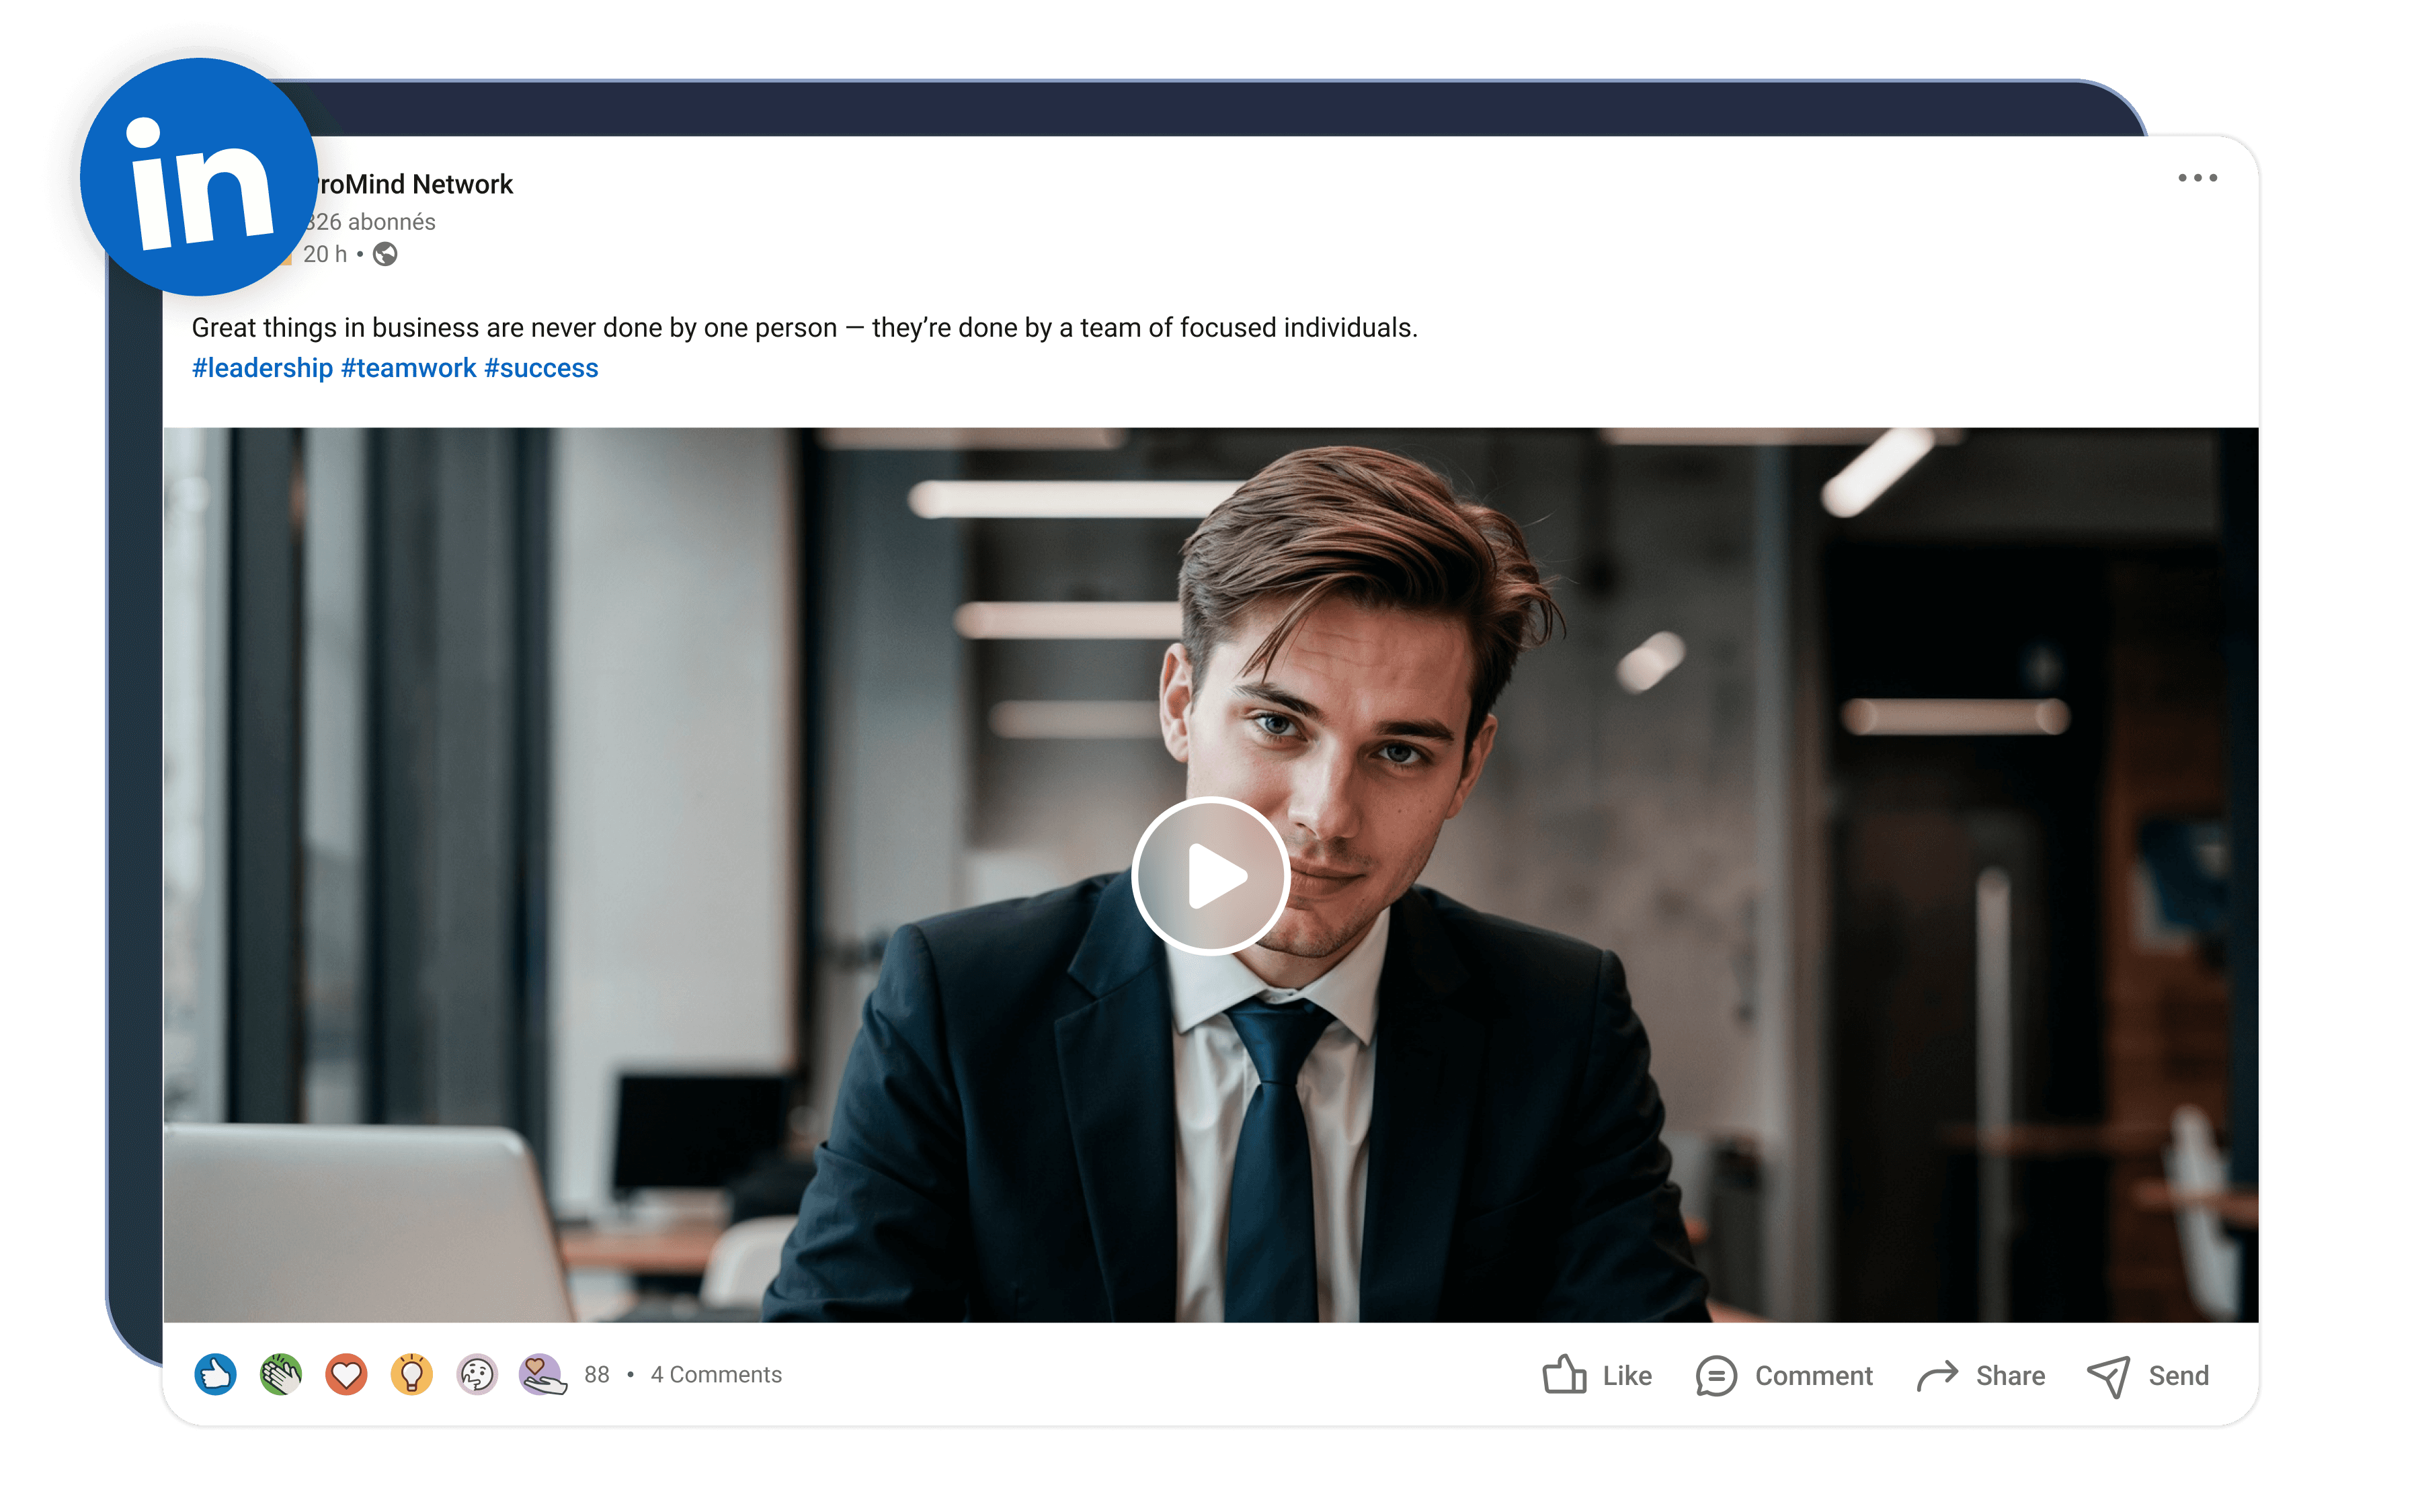The image size is (2420, 1512).
Task: Click the Share button
Action: click(x=1980, y=1375)
